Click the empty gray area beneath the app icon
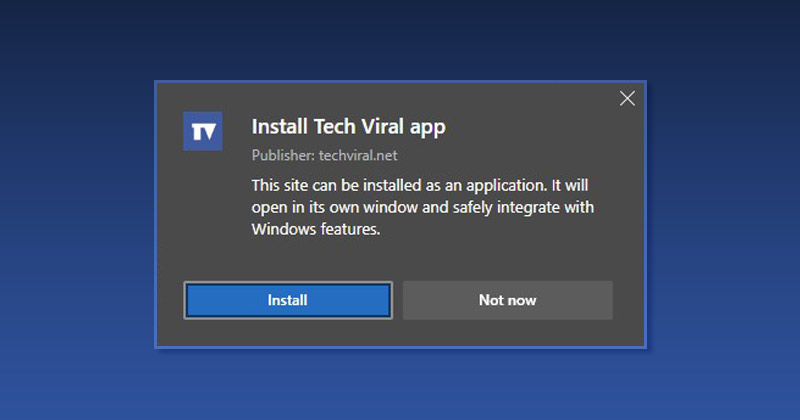 point(203,214)
